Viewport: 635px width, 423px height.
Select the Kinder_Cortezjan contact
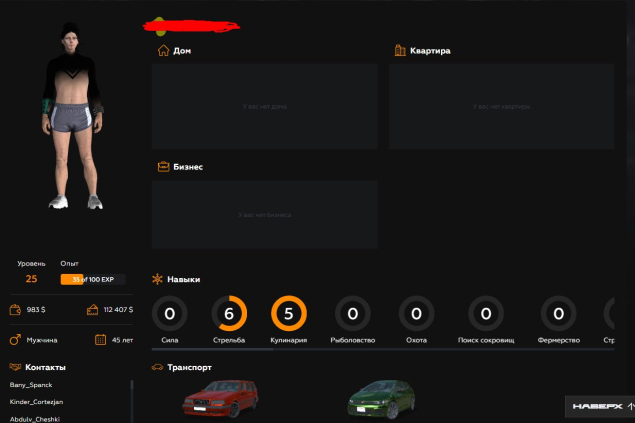[x=37, y=402]
